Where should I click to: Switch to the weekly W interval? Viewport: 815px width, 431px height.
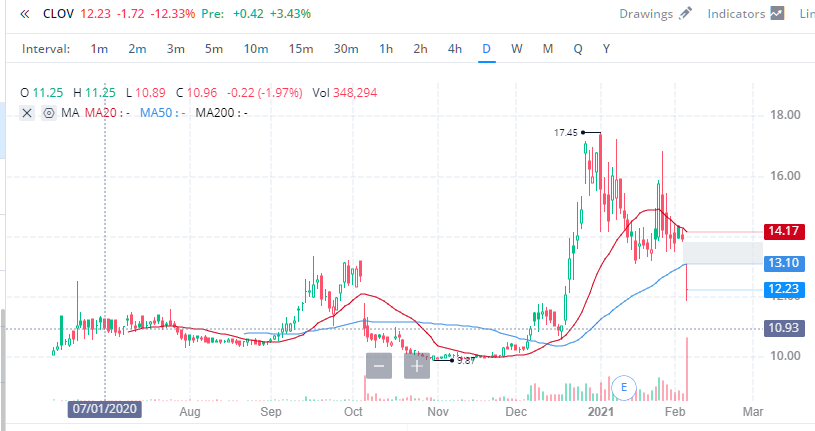(x=517, y=49)
